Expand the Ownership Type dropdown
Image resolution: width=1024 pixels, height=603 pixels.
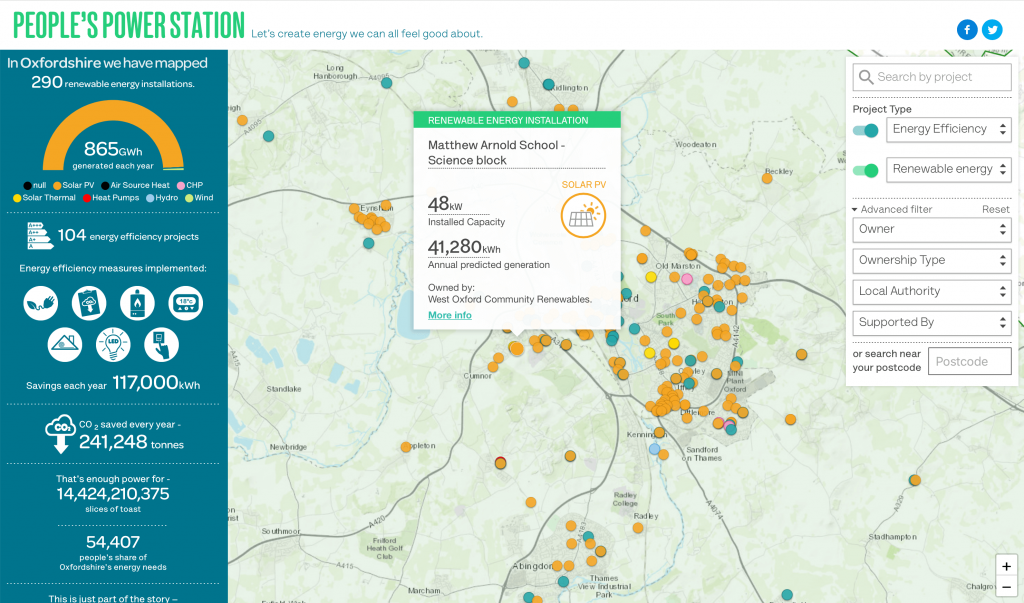coord(932,261)
